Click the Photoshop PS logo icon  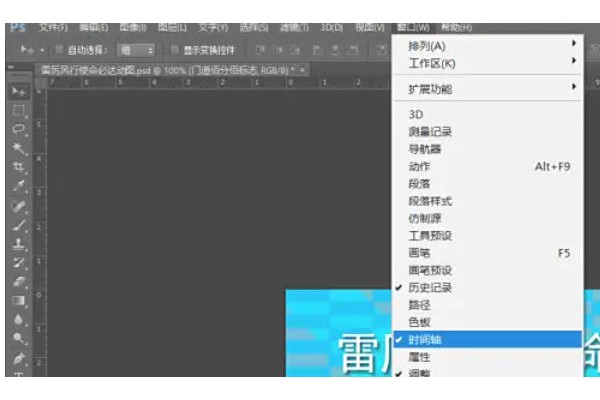18,28
